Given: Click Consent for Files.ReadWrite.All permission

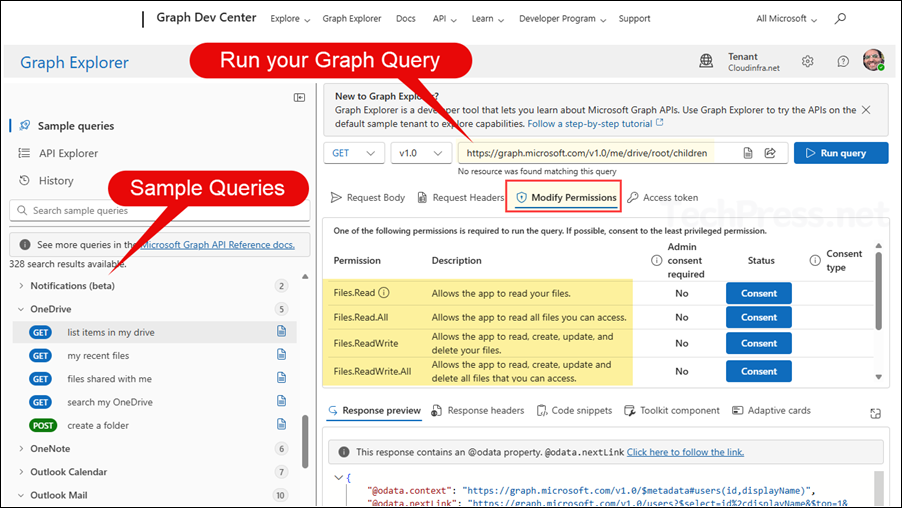Looking at the screenshot, I should click(758, 371).
